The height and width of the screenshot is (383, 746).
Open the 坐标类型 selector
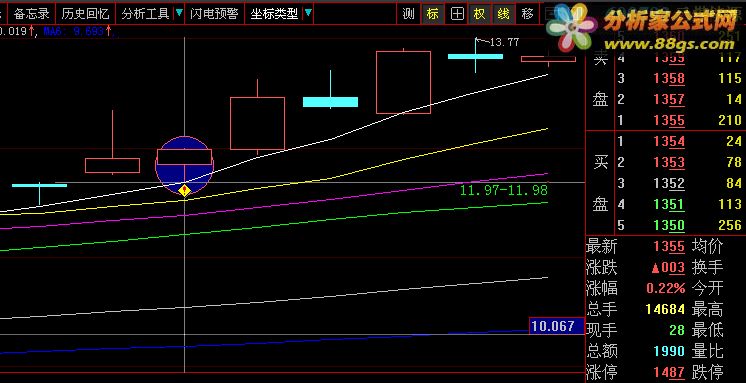275,14
